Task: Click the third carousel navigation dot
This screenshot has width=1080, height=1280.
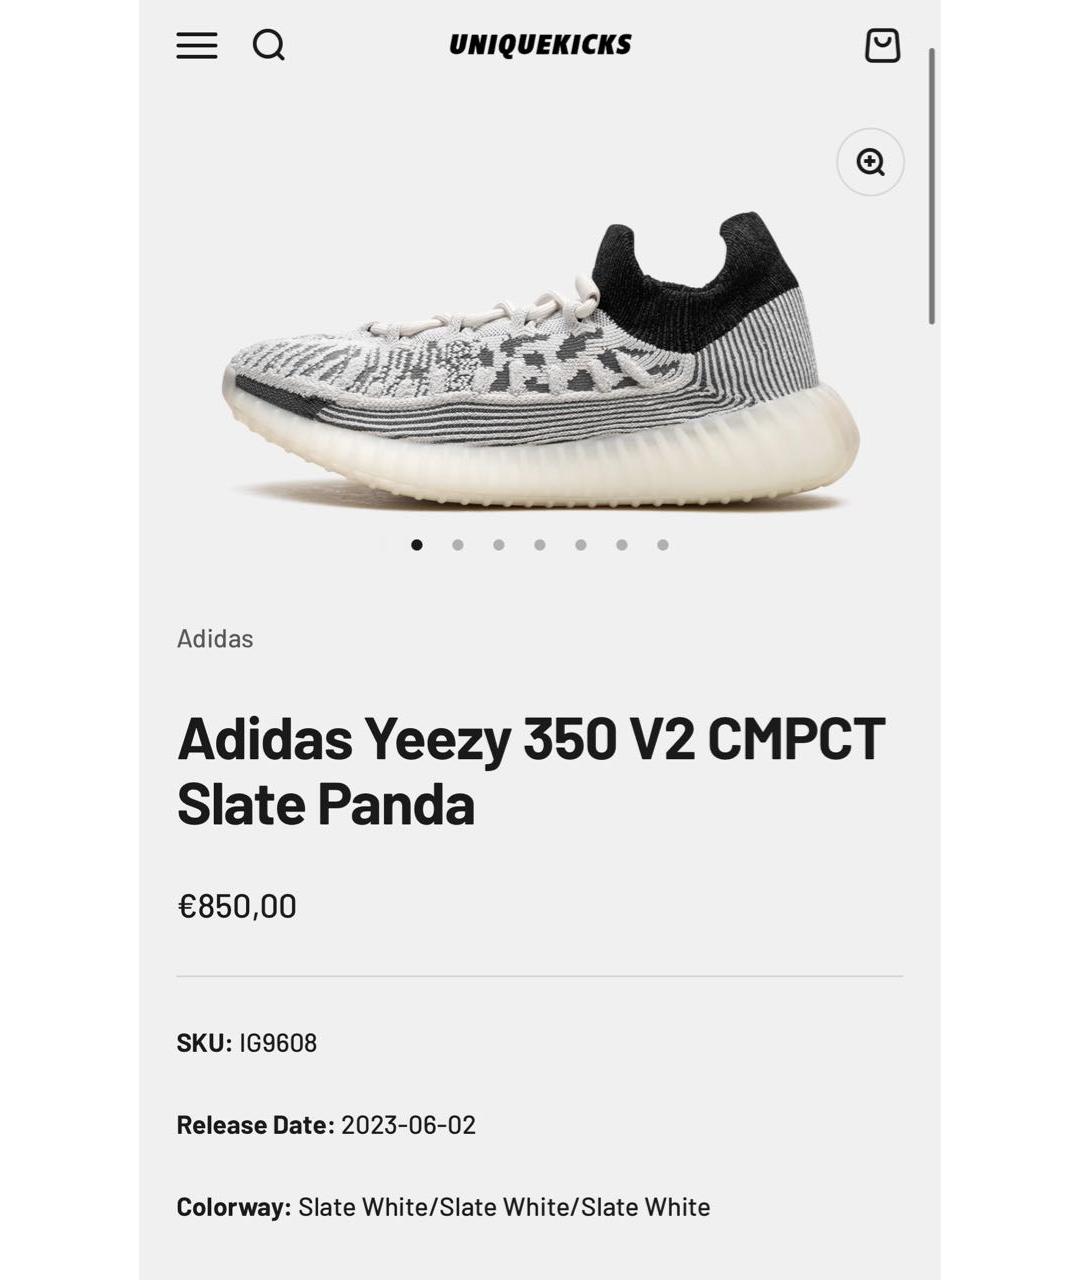Action: coord(499,545)
